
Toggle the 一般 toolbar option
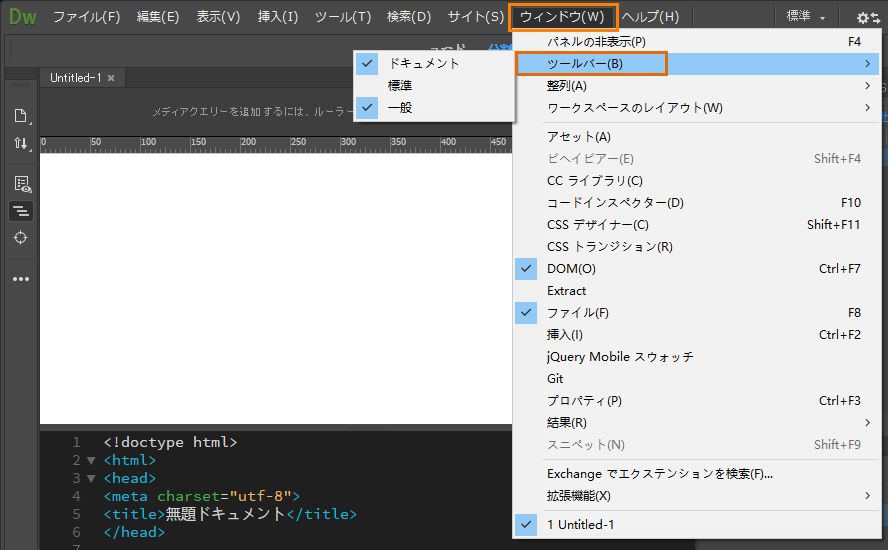[434, 108]
